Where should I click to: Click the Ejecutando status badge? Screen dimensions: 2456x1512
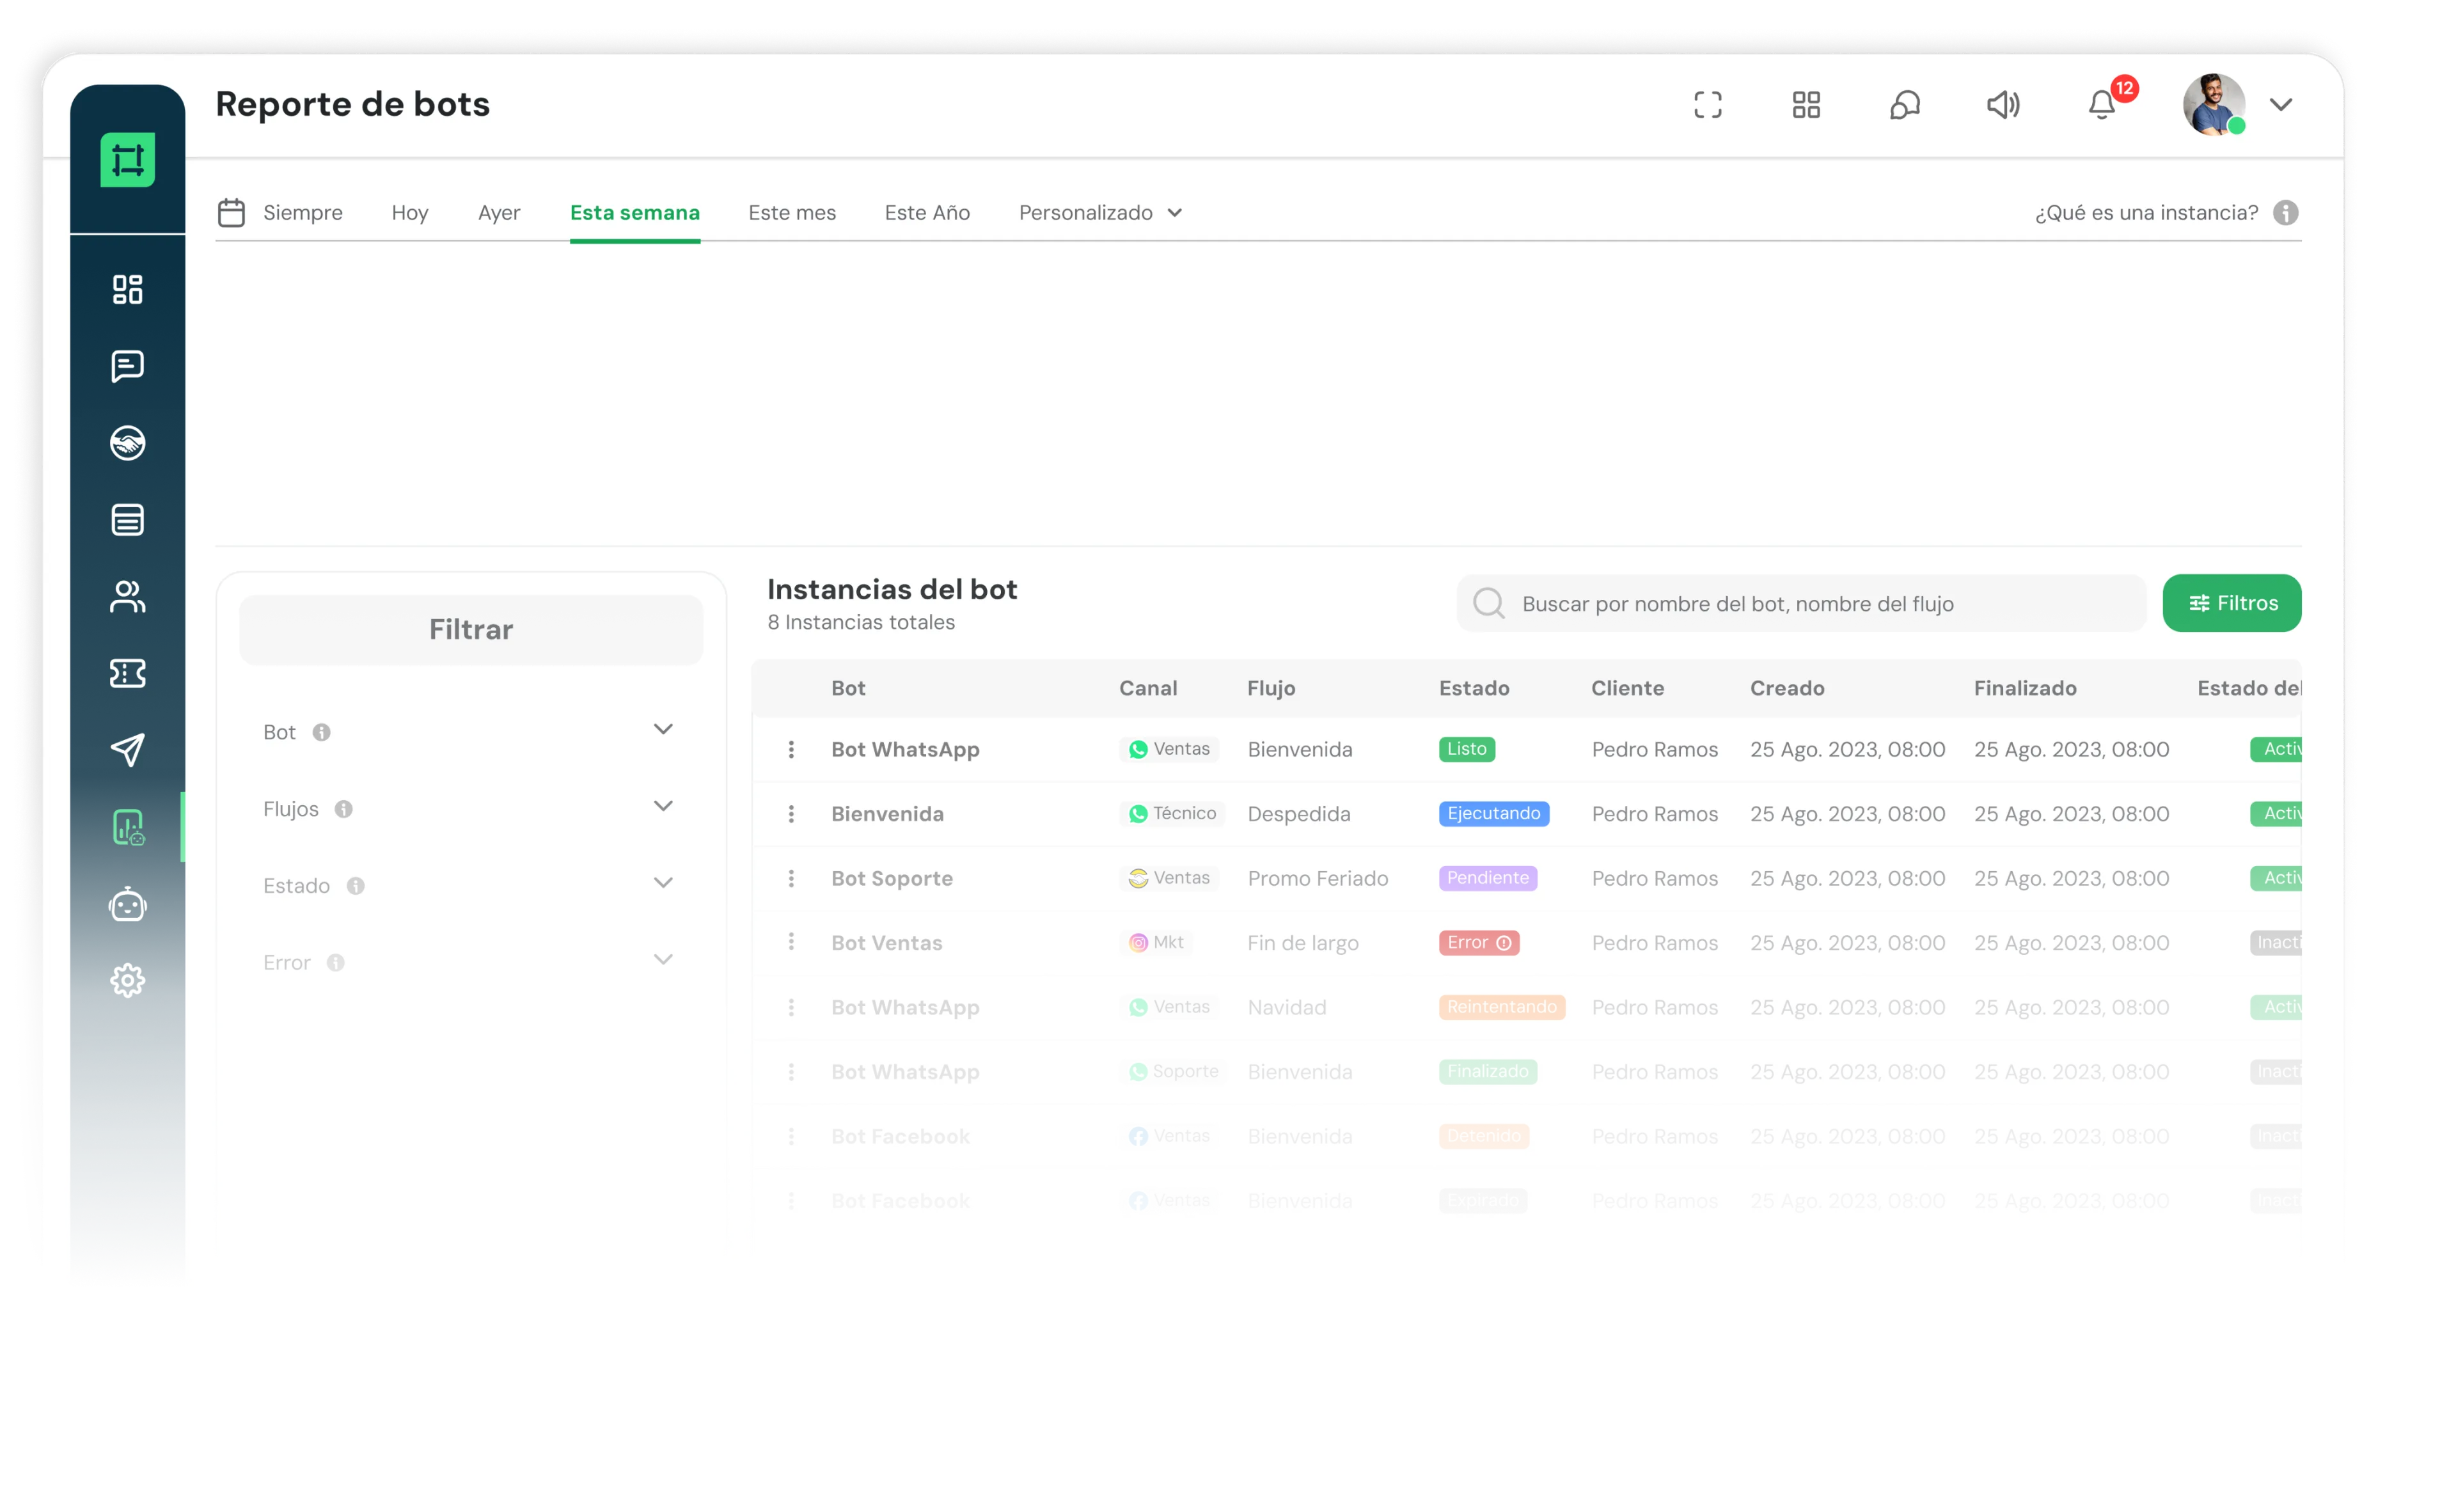coord(1493,813)
